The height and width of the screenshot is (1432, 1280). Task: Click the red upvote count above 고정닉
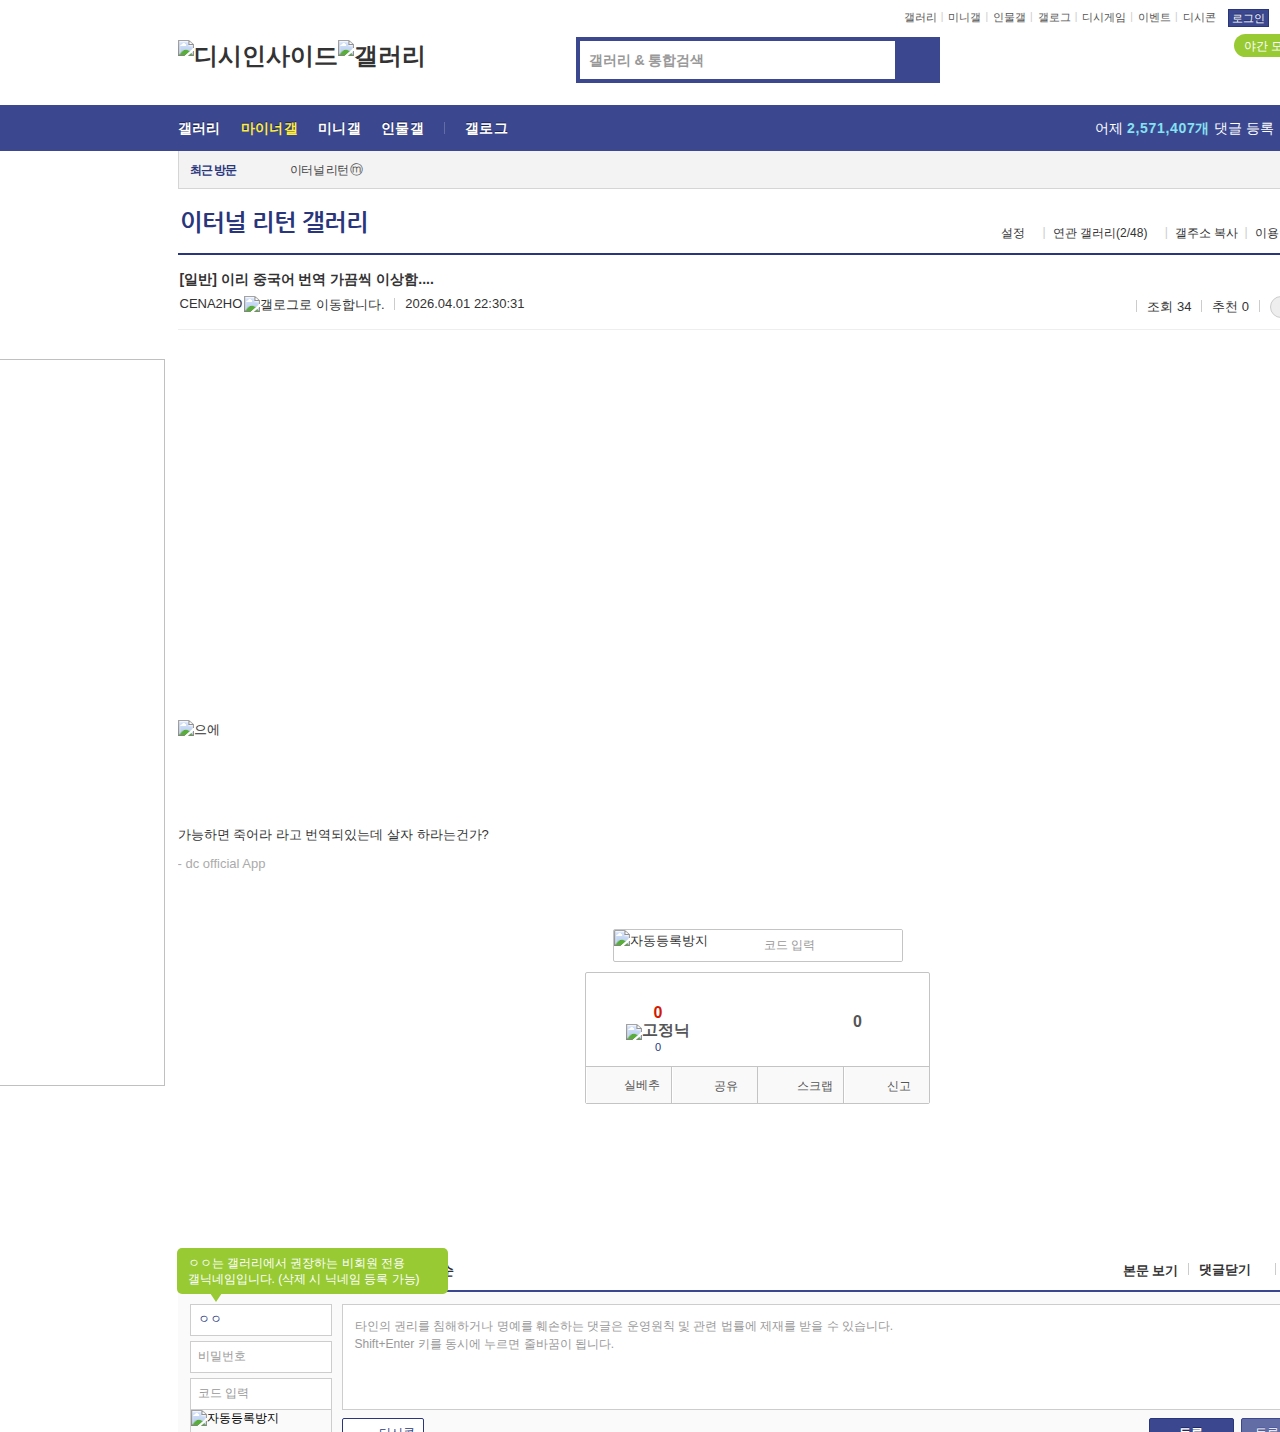click(658, 1012)
